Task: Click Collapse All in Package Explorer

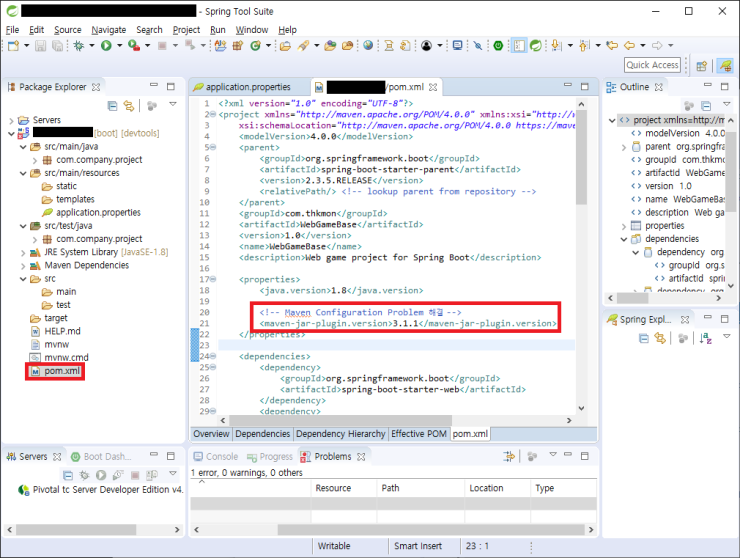Action: (x=112, y=105)
